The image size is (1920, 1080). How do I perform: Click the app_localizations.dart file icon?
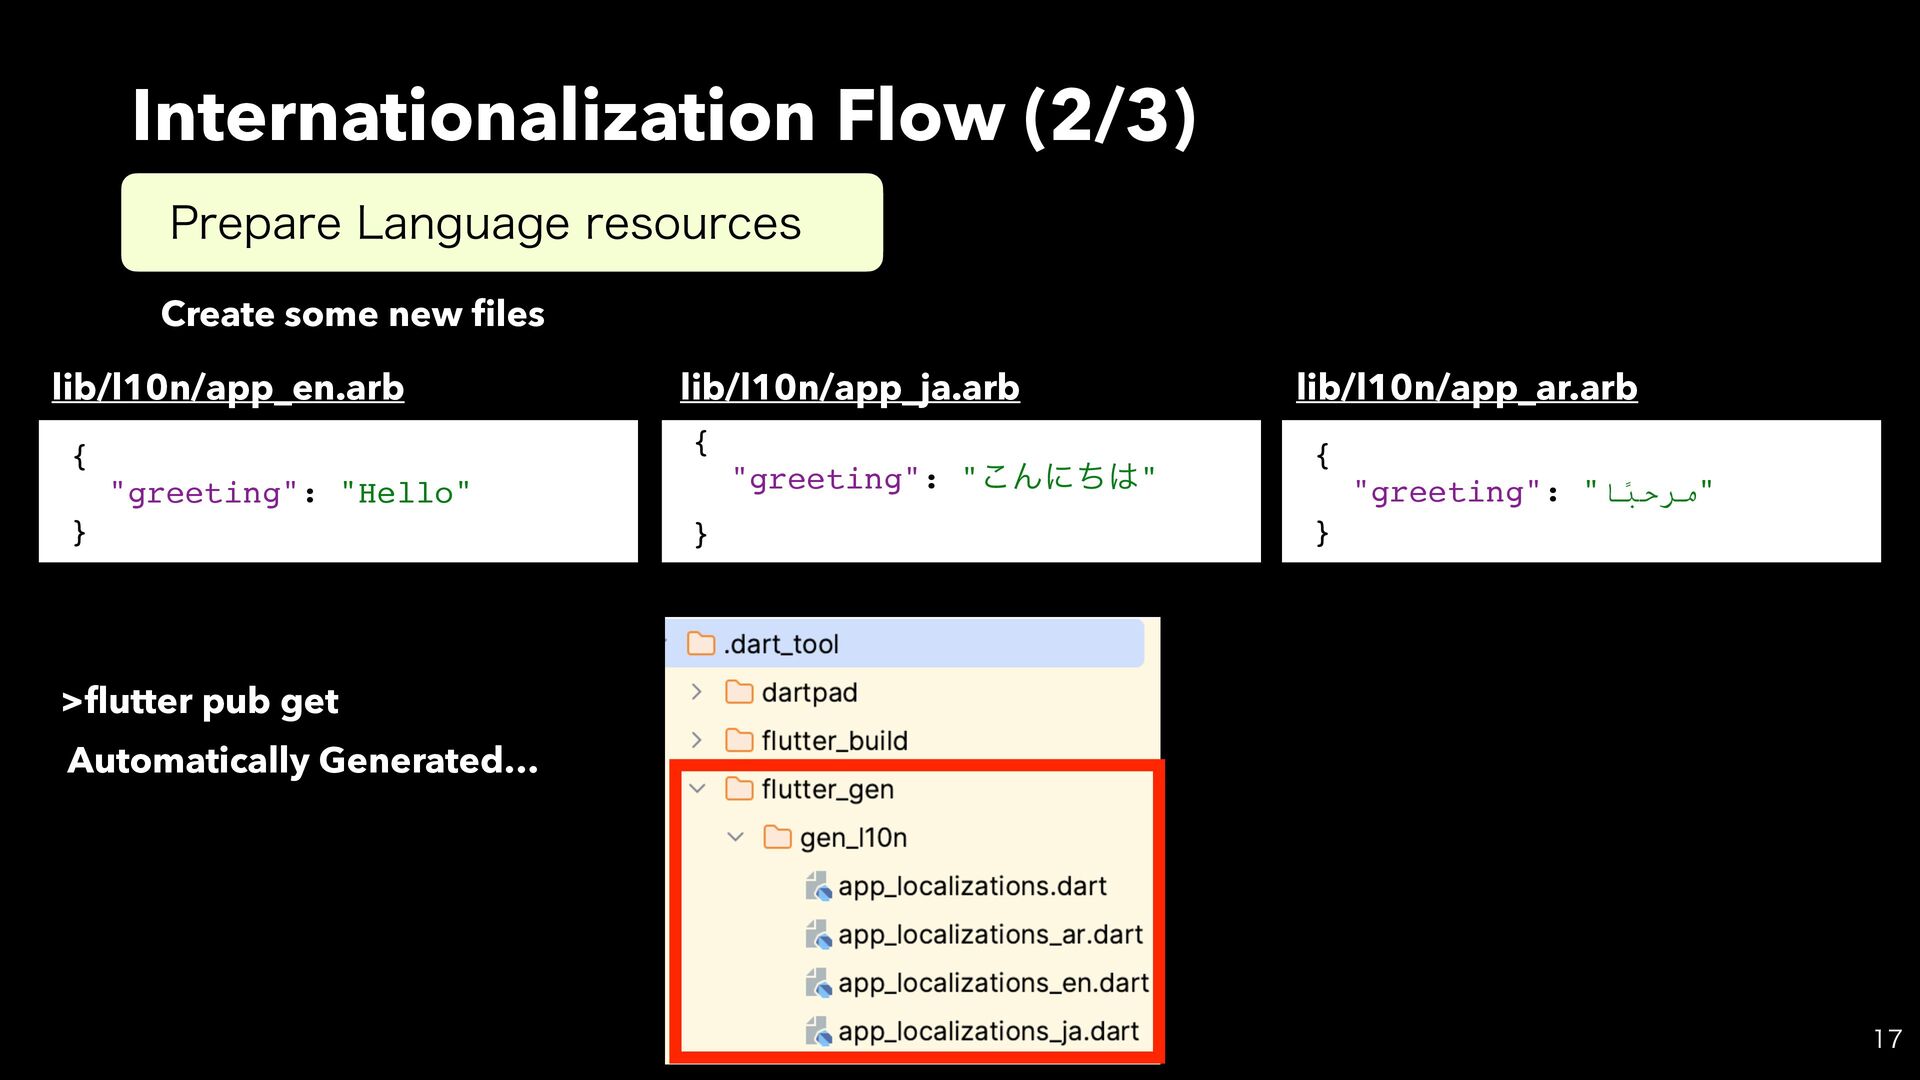[x=819, y=886]
